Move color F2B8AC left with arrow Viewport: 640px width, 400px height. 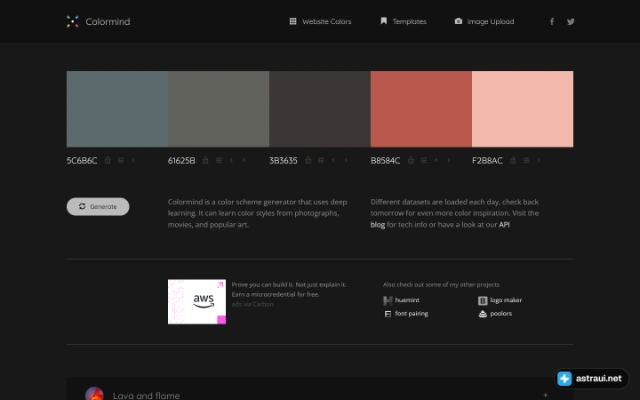click(539, 160)
